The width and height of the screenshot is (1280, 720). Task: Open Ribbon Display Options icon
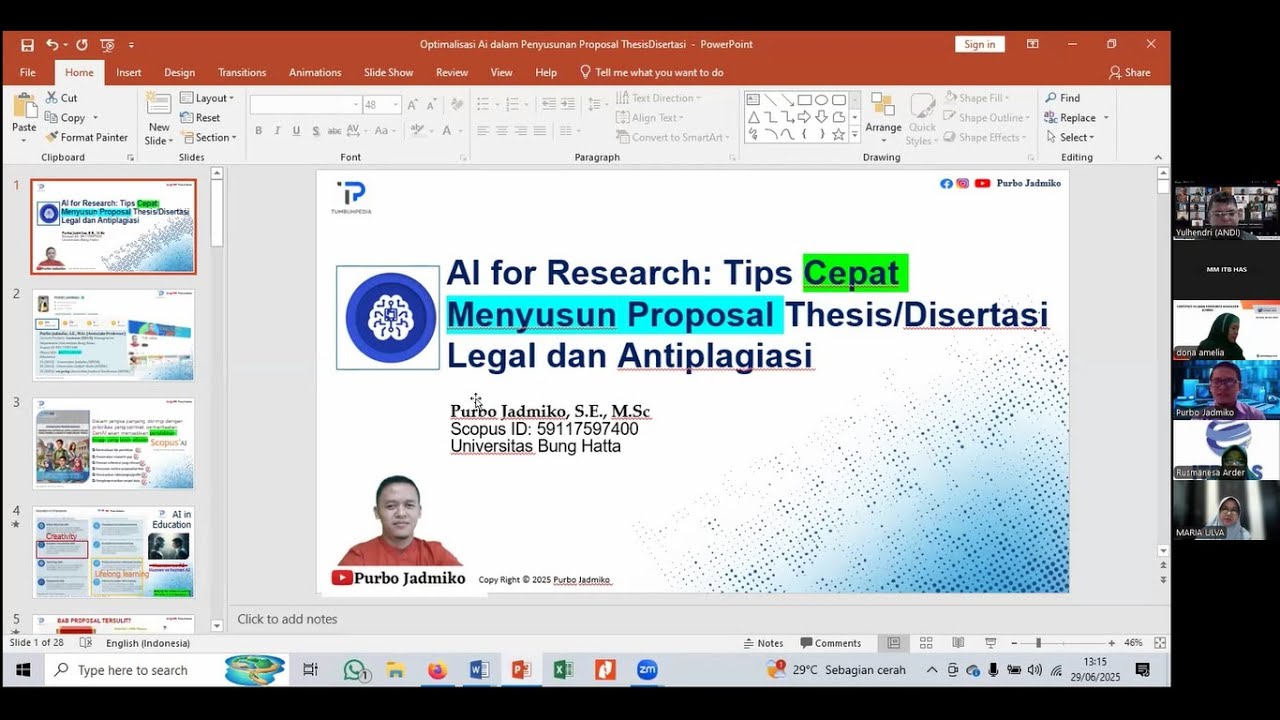[x=1033, y=44]
